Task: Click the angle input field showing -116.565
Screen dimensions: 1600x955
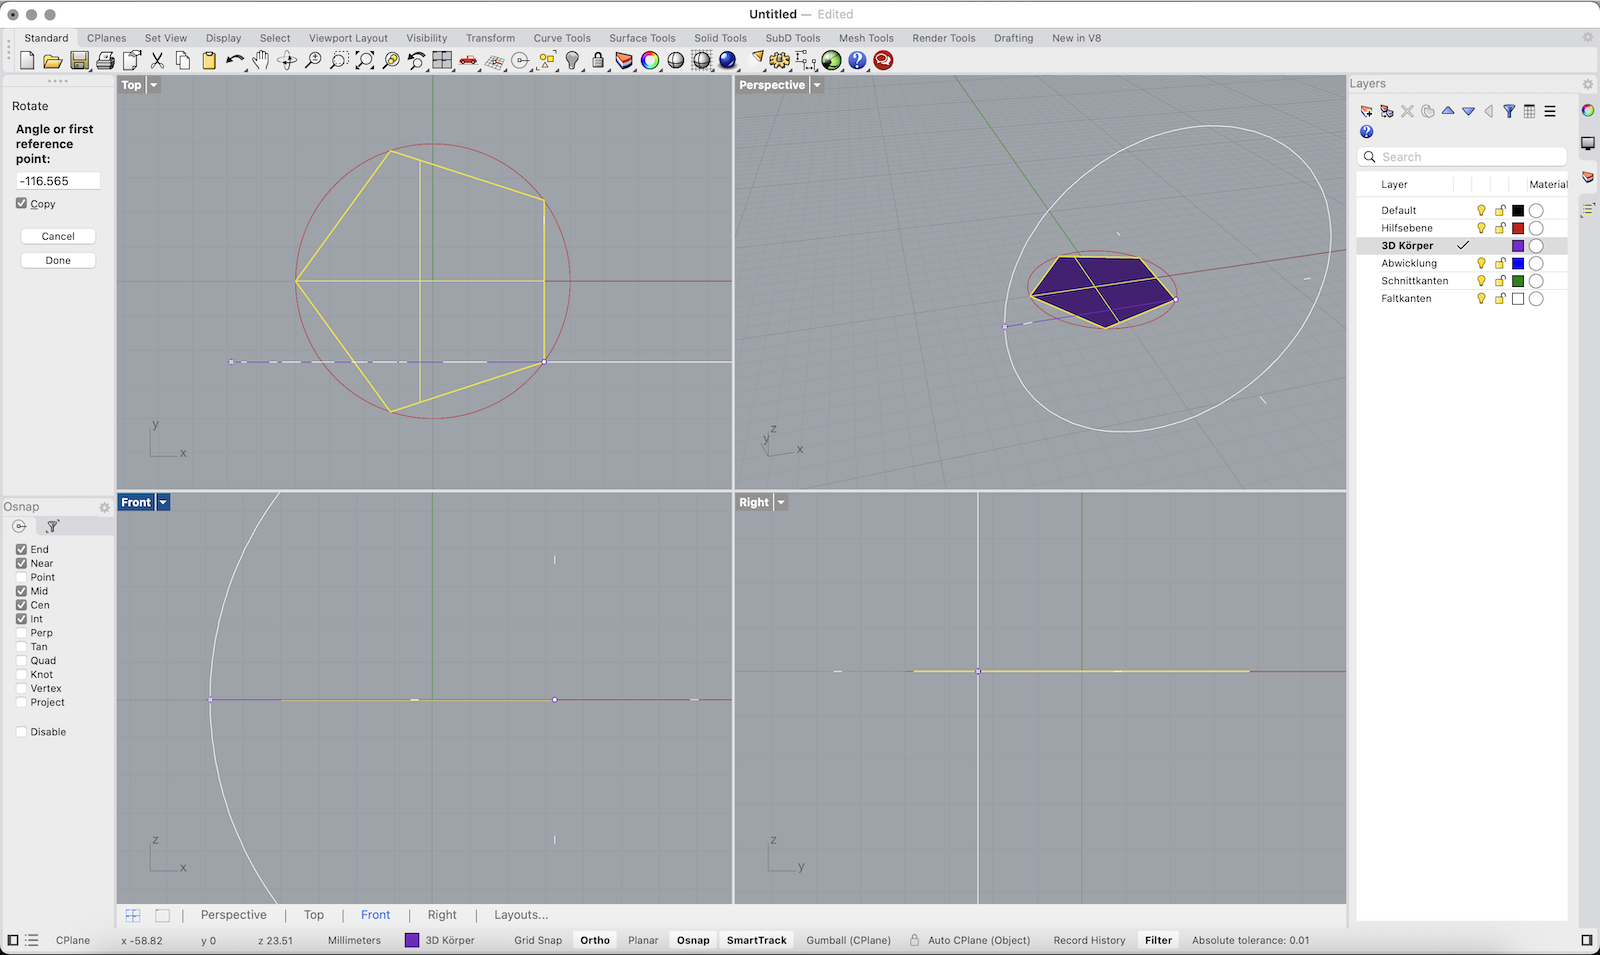Action: (x=58, y=181)
